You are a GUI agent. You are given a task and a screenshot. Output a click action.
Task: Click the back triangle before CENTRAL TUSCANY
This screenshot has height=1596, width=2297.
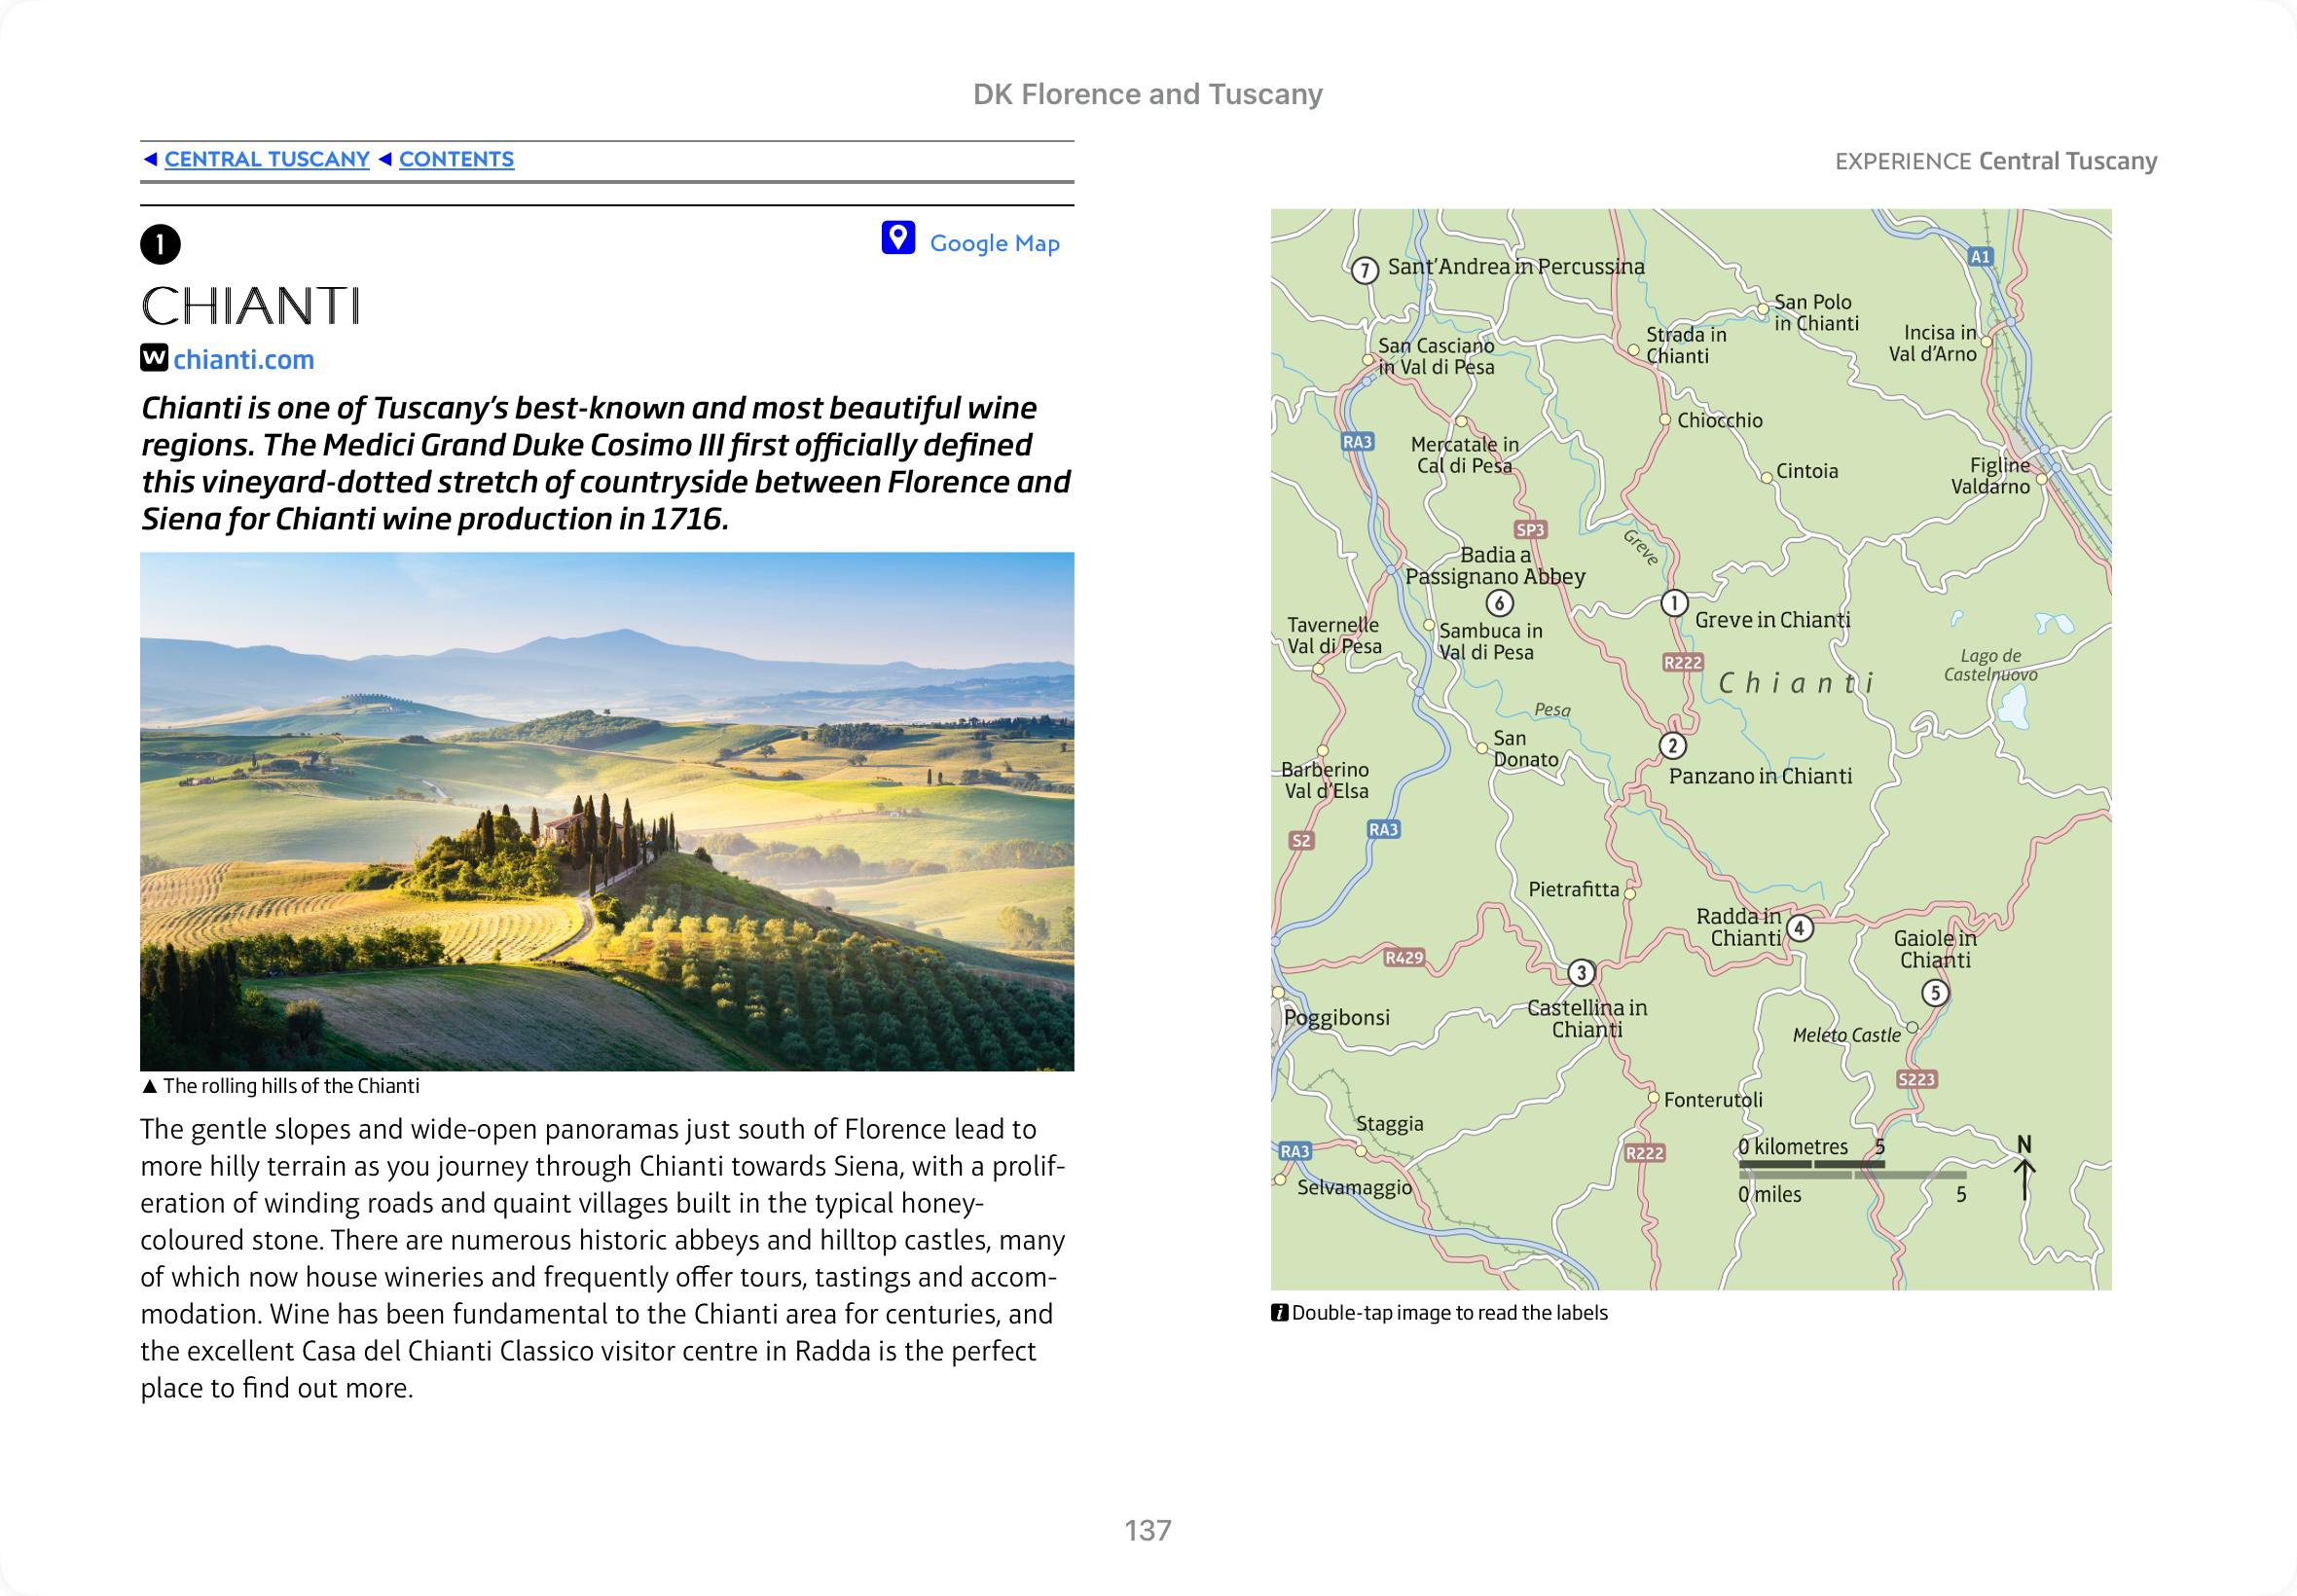click(150, 159)
